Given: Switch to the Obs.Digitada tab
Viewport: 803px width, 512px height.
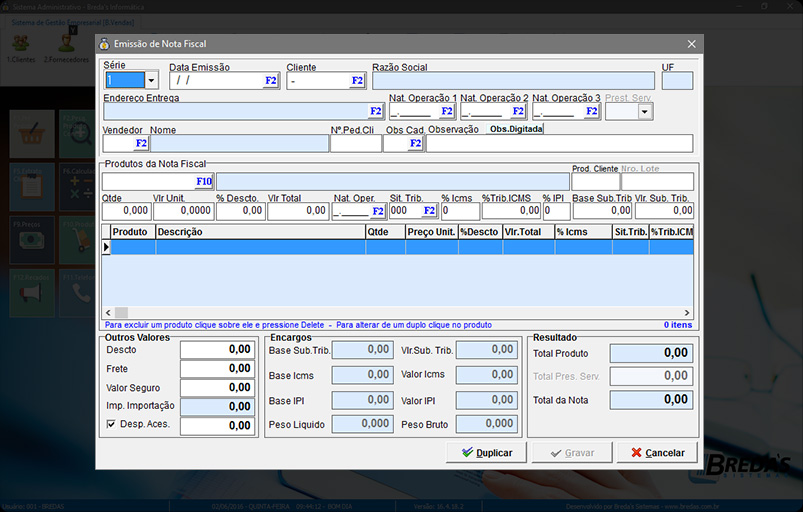Looking at the screenshot, I should pos(515,129).
